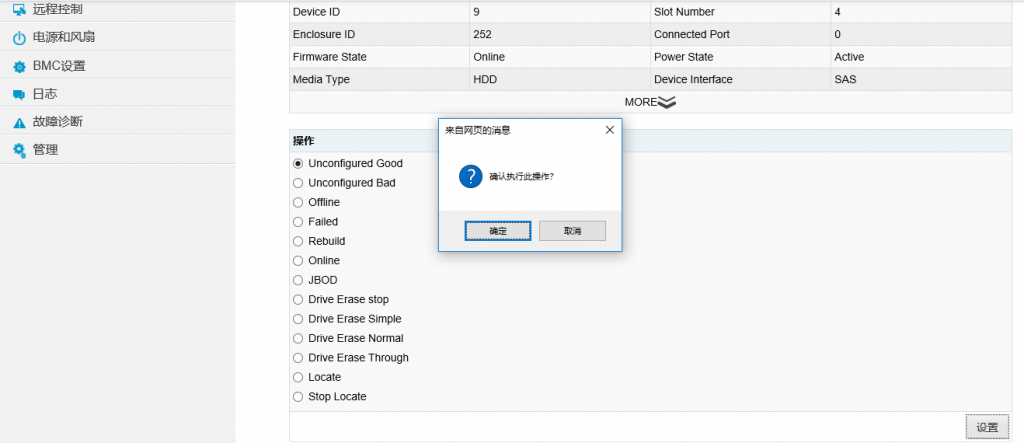
Task: Open the 故障诊断 menu item
Action: (x=57, y=122)
